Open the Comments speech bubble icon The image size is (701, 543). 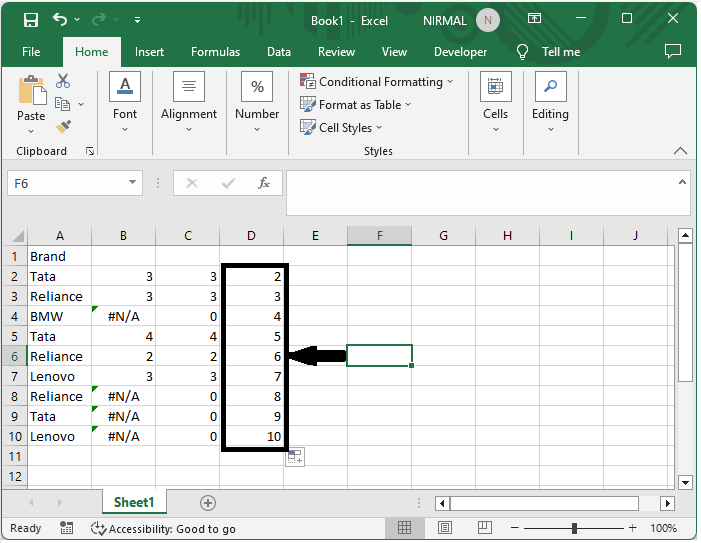(x=673, y=51)
